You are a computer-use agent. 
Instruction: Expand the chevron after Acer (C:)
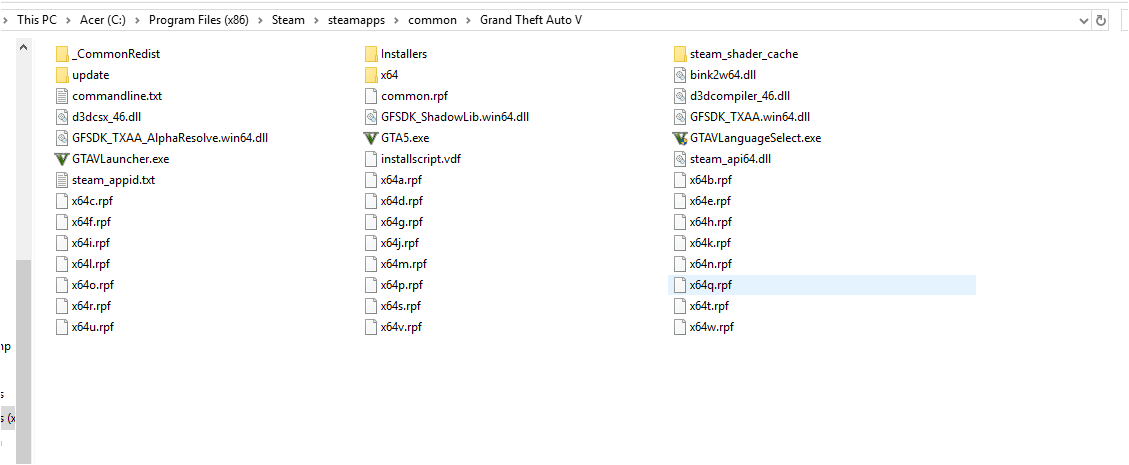click(x=137, y=21)
